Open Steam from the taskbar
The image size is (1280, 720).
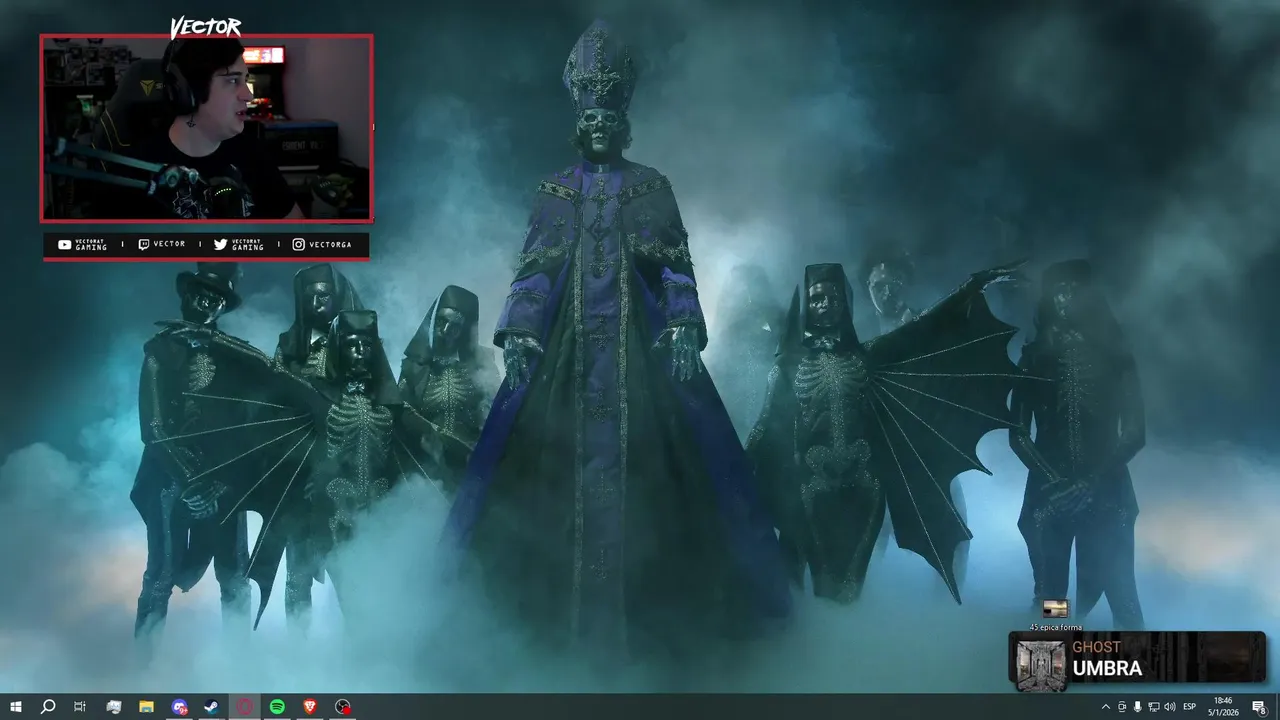tap(212, 707)
